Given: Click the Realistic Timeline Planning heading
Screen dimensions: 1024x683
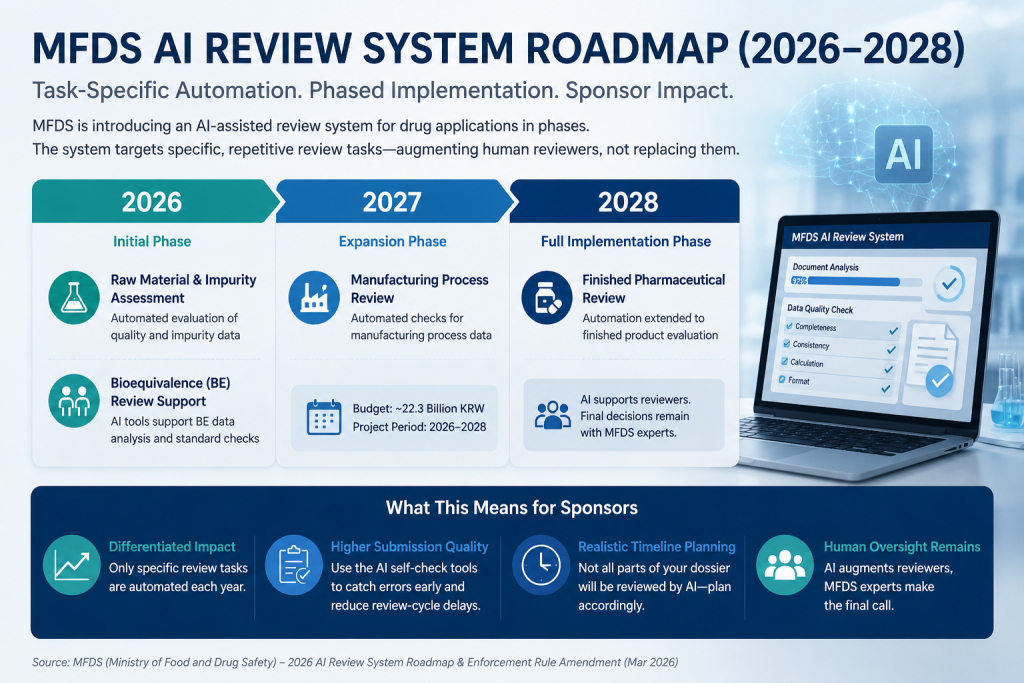Looking at the screenshot, I should tap(656, 547).
